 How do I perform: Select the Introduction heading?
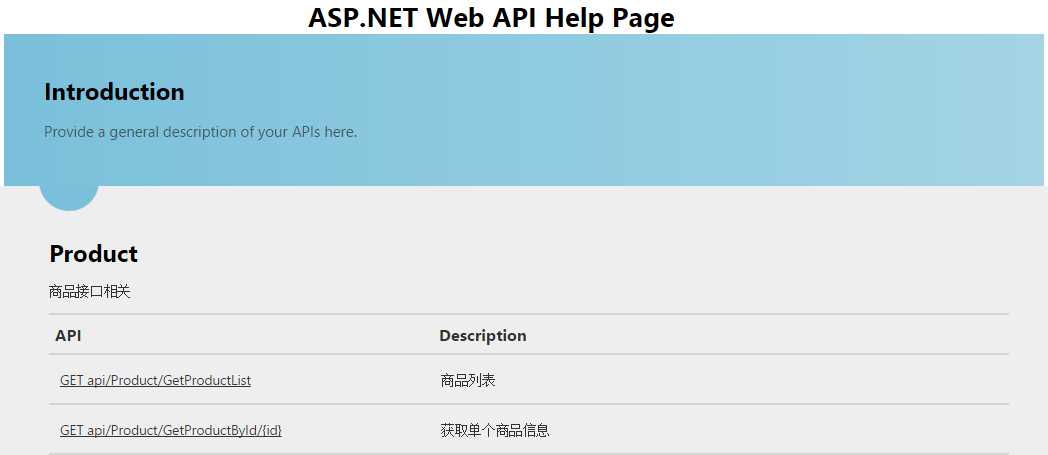114,92
